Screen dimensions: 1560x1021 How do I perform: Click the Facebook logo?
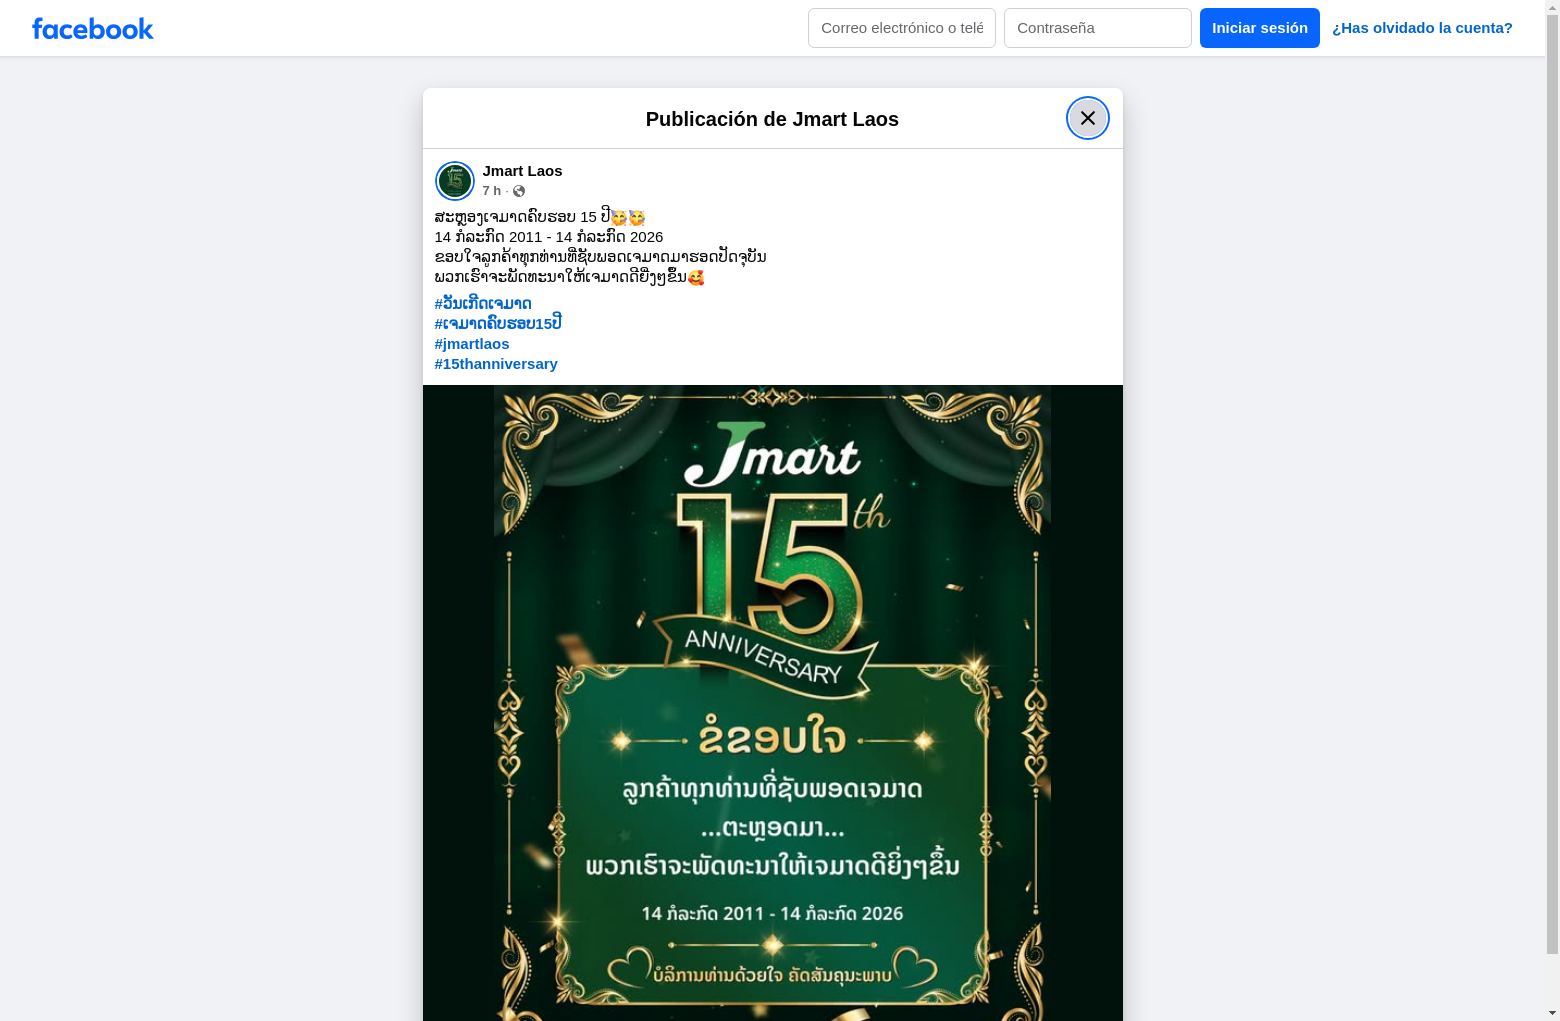click(93, 28)
